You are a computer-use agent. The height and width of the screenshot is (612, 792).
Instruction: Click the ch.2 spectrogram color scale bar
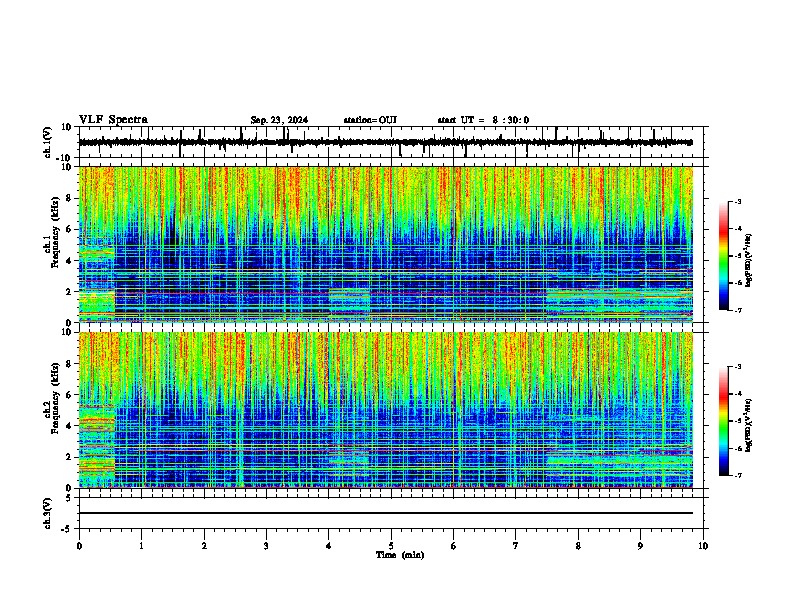724,421
